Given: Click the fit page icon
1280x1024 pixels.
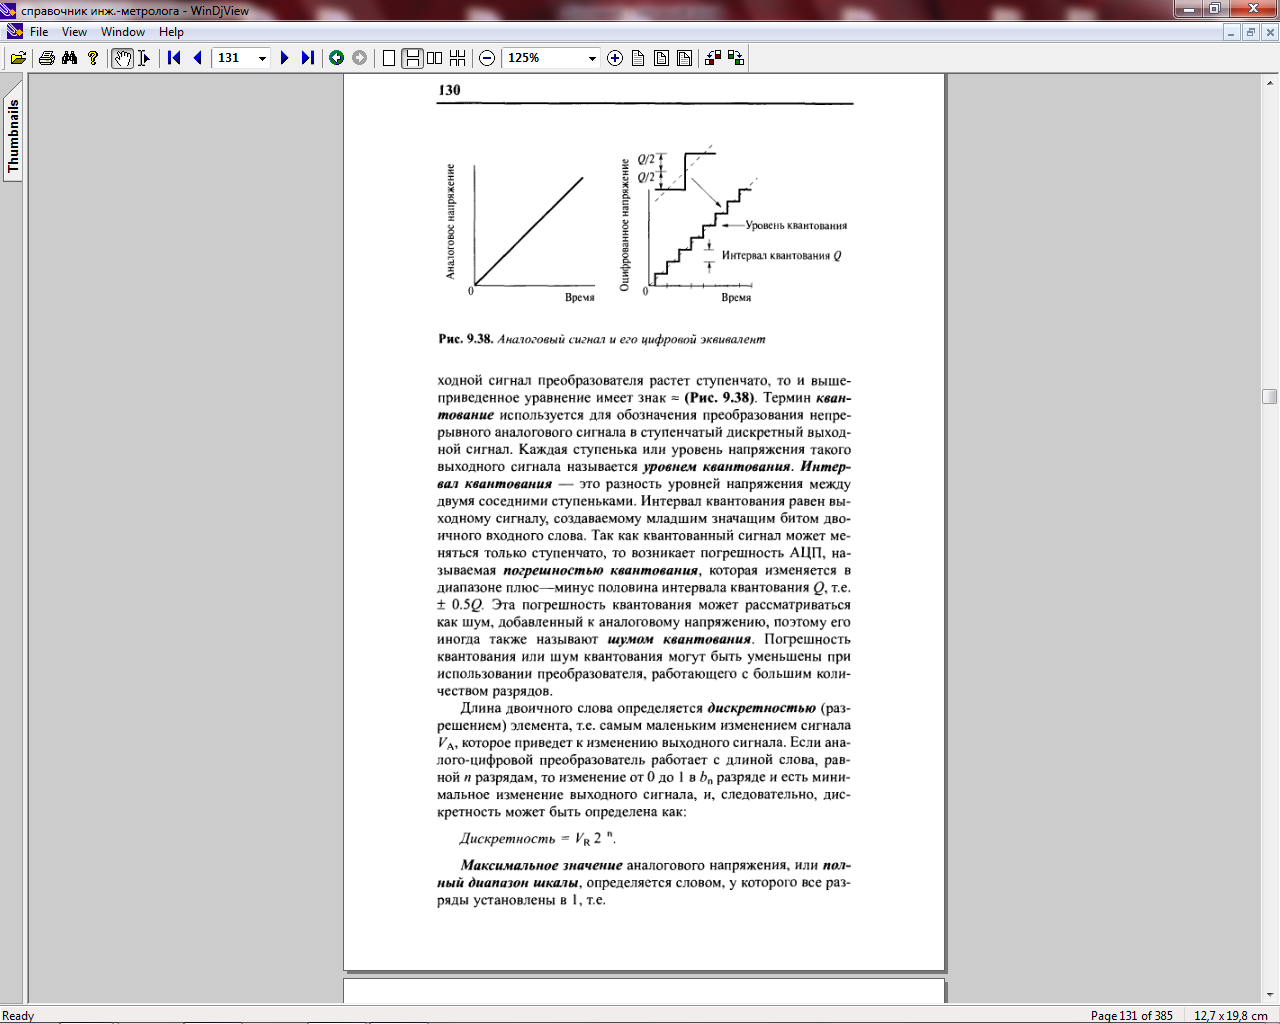Looking at the screenshot, I should (661, 58).
